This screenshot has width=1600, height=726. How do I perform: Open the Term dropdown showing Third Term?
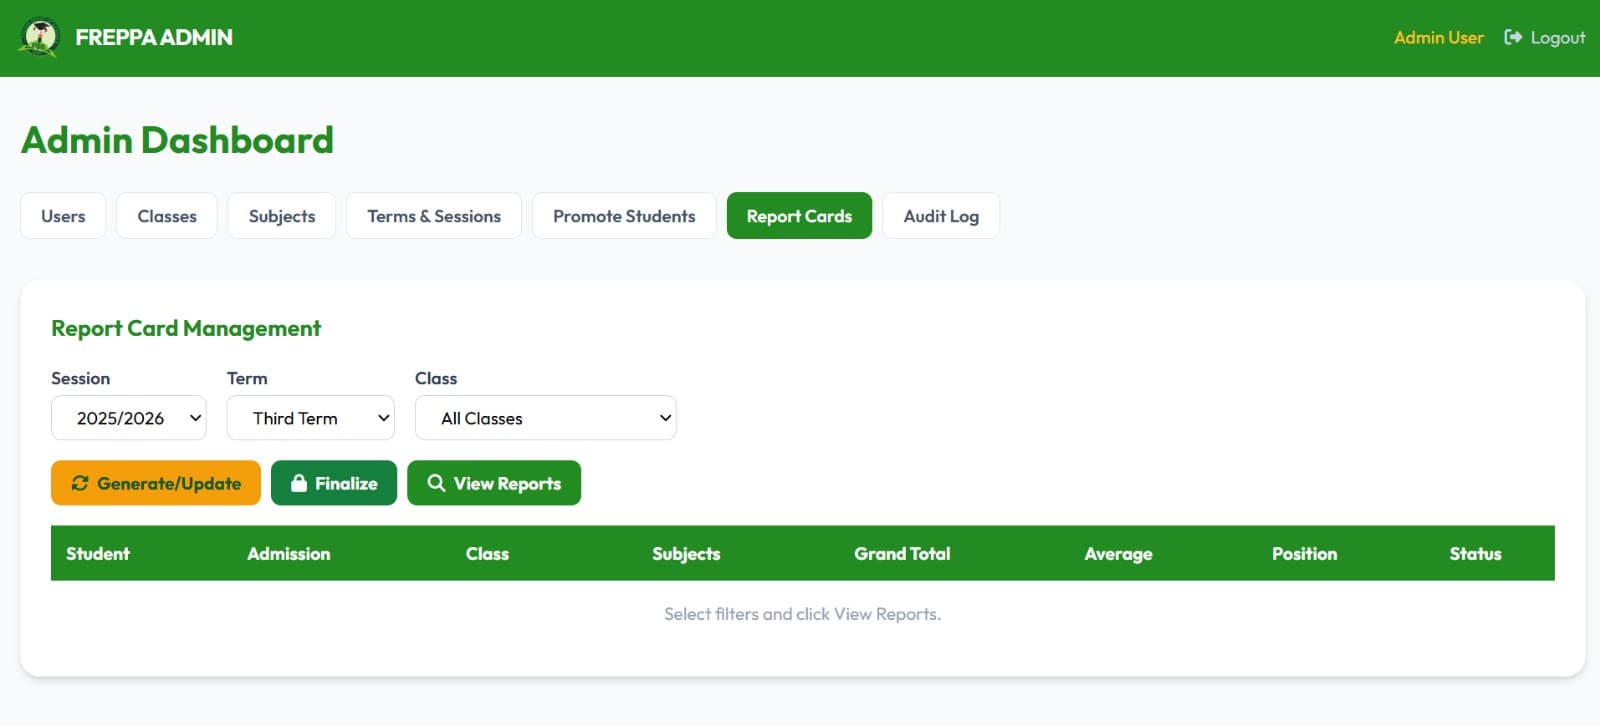click(311, 418)
